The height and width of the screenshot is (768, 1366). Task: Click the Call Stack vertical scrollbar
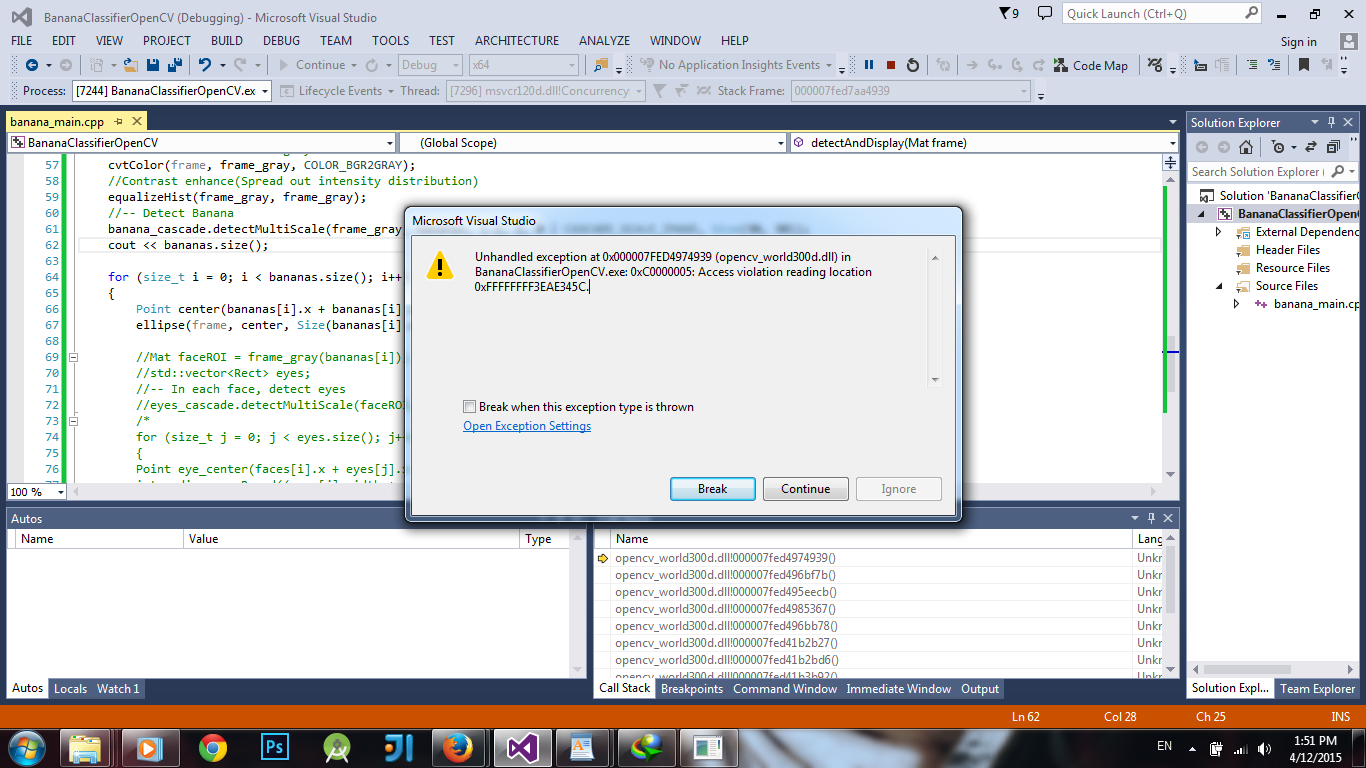1171,605
